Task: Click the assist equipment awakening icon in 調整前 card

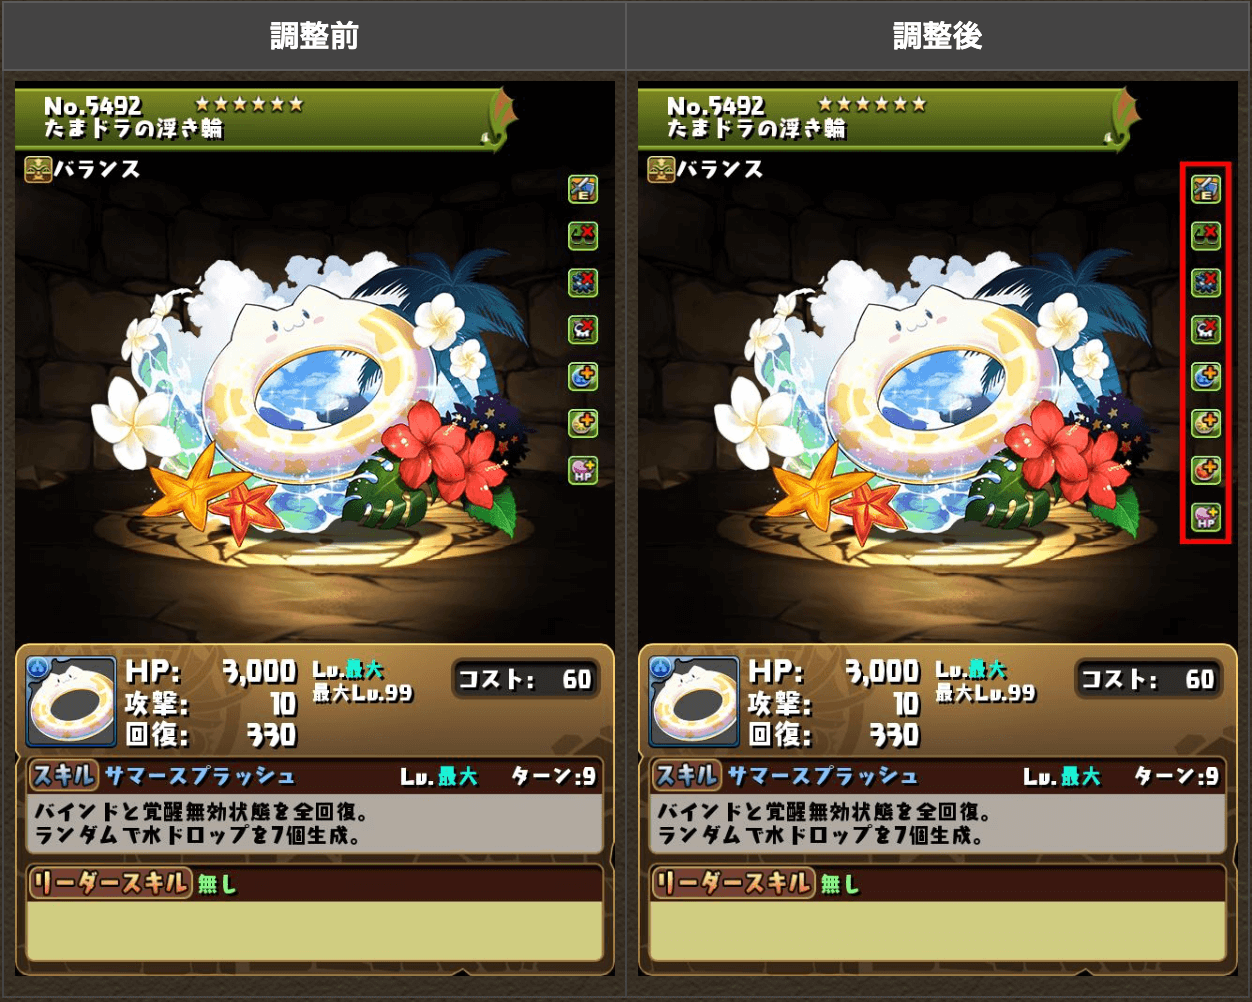Action: click(583, 188)
